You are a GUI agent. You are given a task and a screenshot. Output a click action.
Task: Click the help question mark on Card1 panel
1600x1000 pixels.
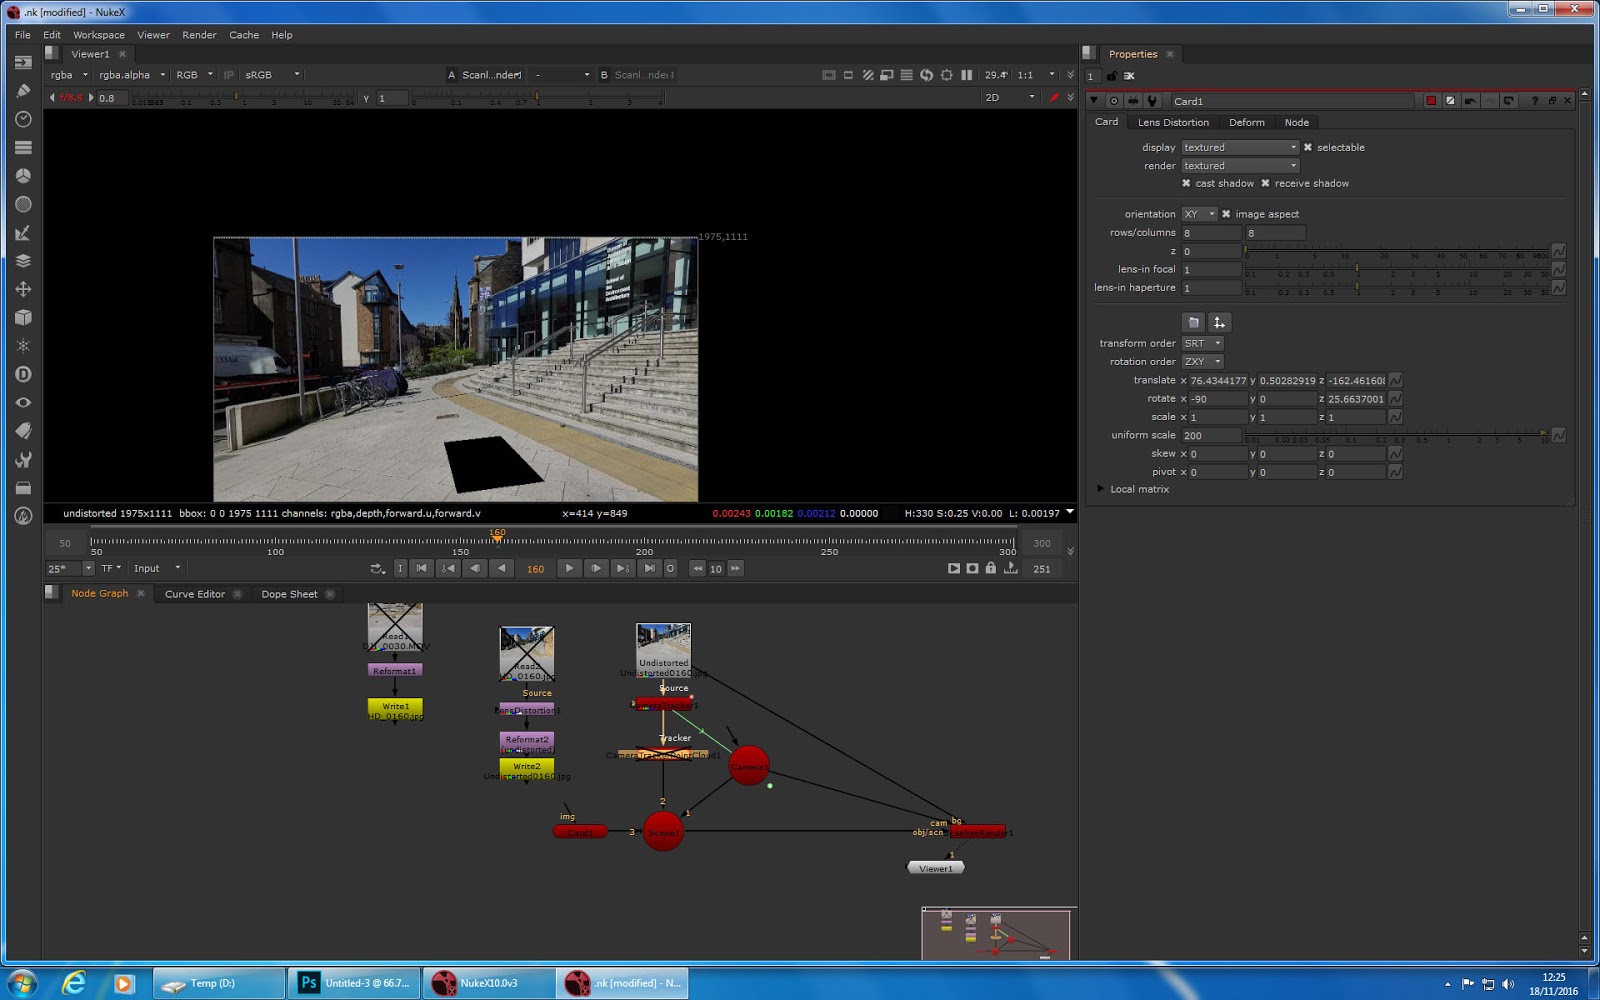(x=1534, y=100)
